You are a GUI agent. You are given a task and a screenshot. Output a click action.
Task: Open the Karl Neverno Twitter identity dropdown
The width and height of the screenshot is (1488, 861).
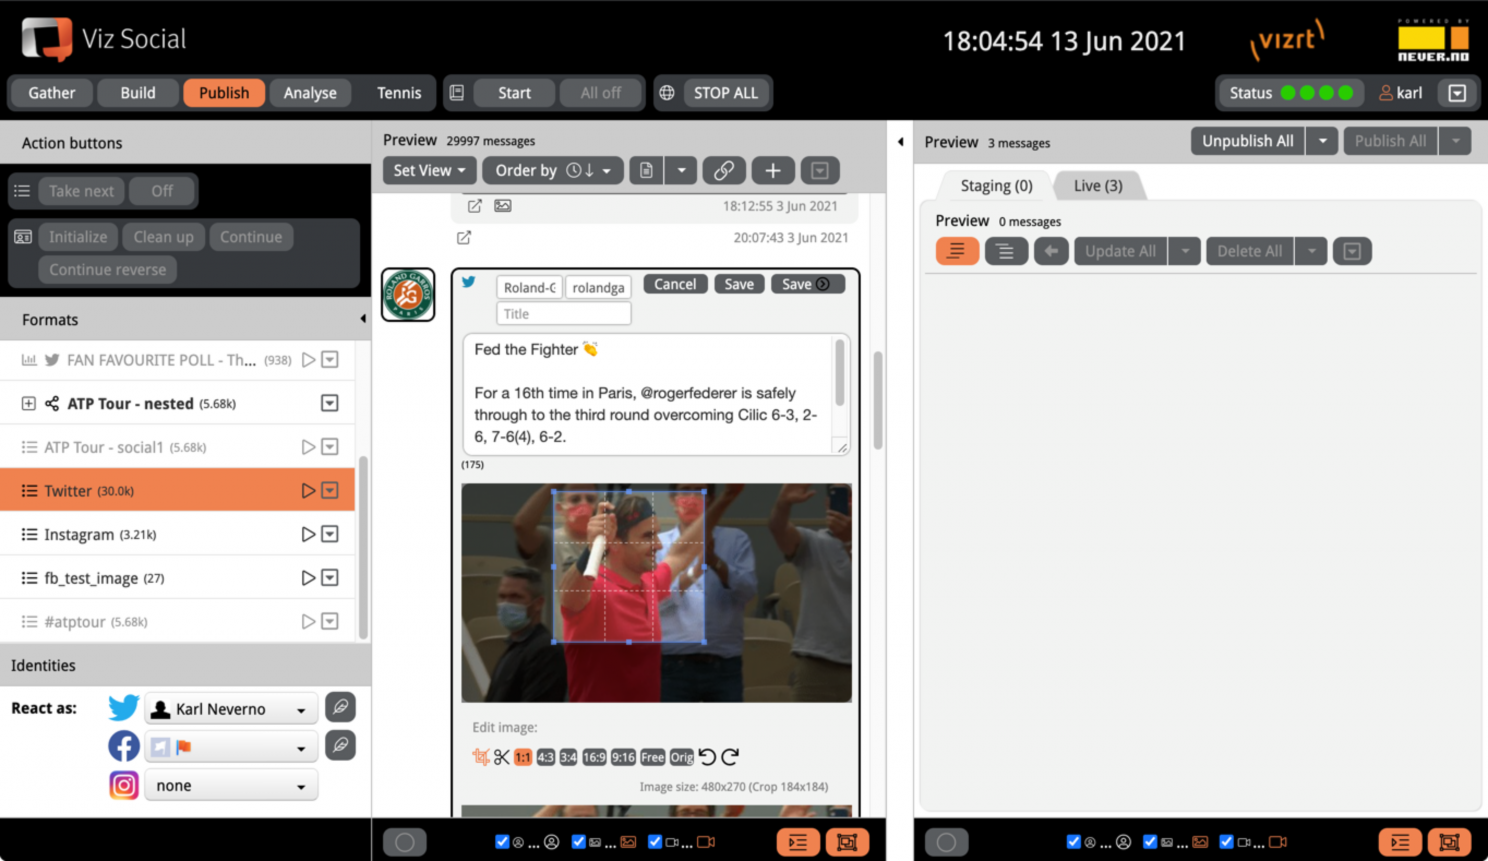pos(231,709)
